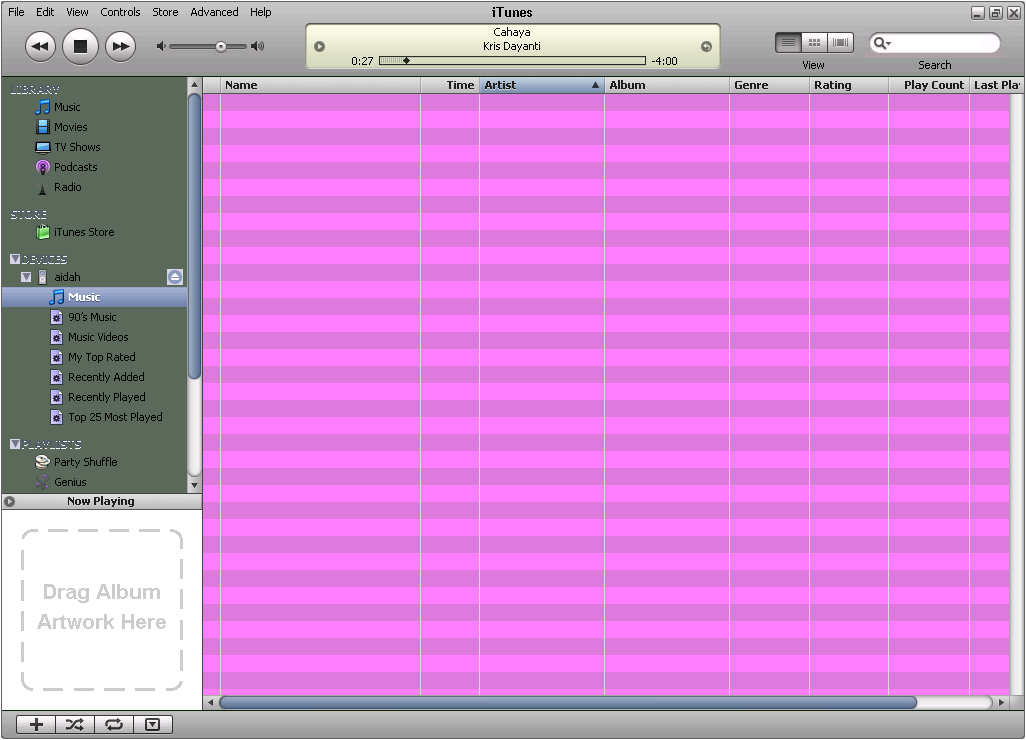Click the right circular arrow in the display

[706, 46]
